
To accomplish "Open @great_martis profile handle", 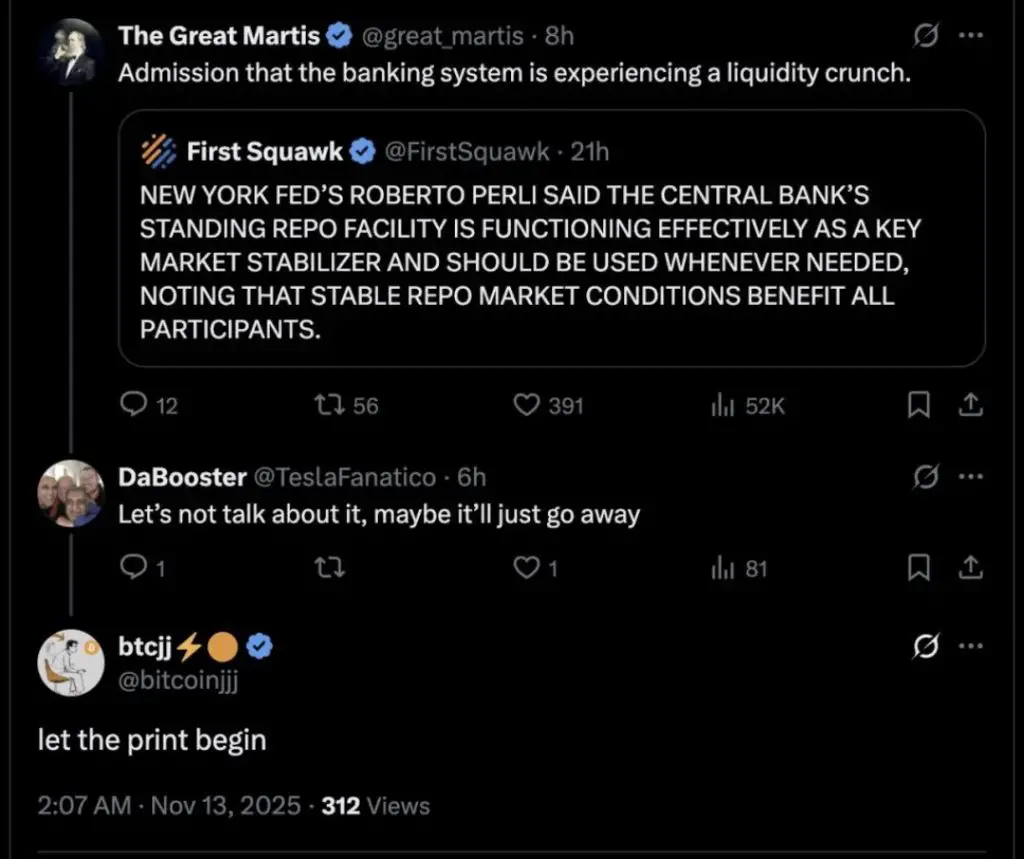I will pos(441,36).
